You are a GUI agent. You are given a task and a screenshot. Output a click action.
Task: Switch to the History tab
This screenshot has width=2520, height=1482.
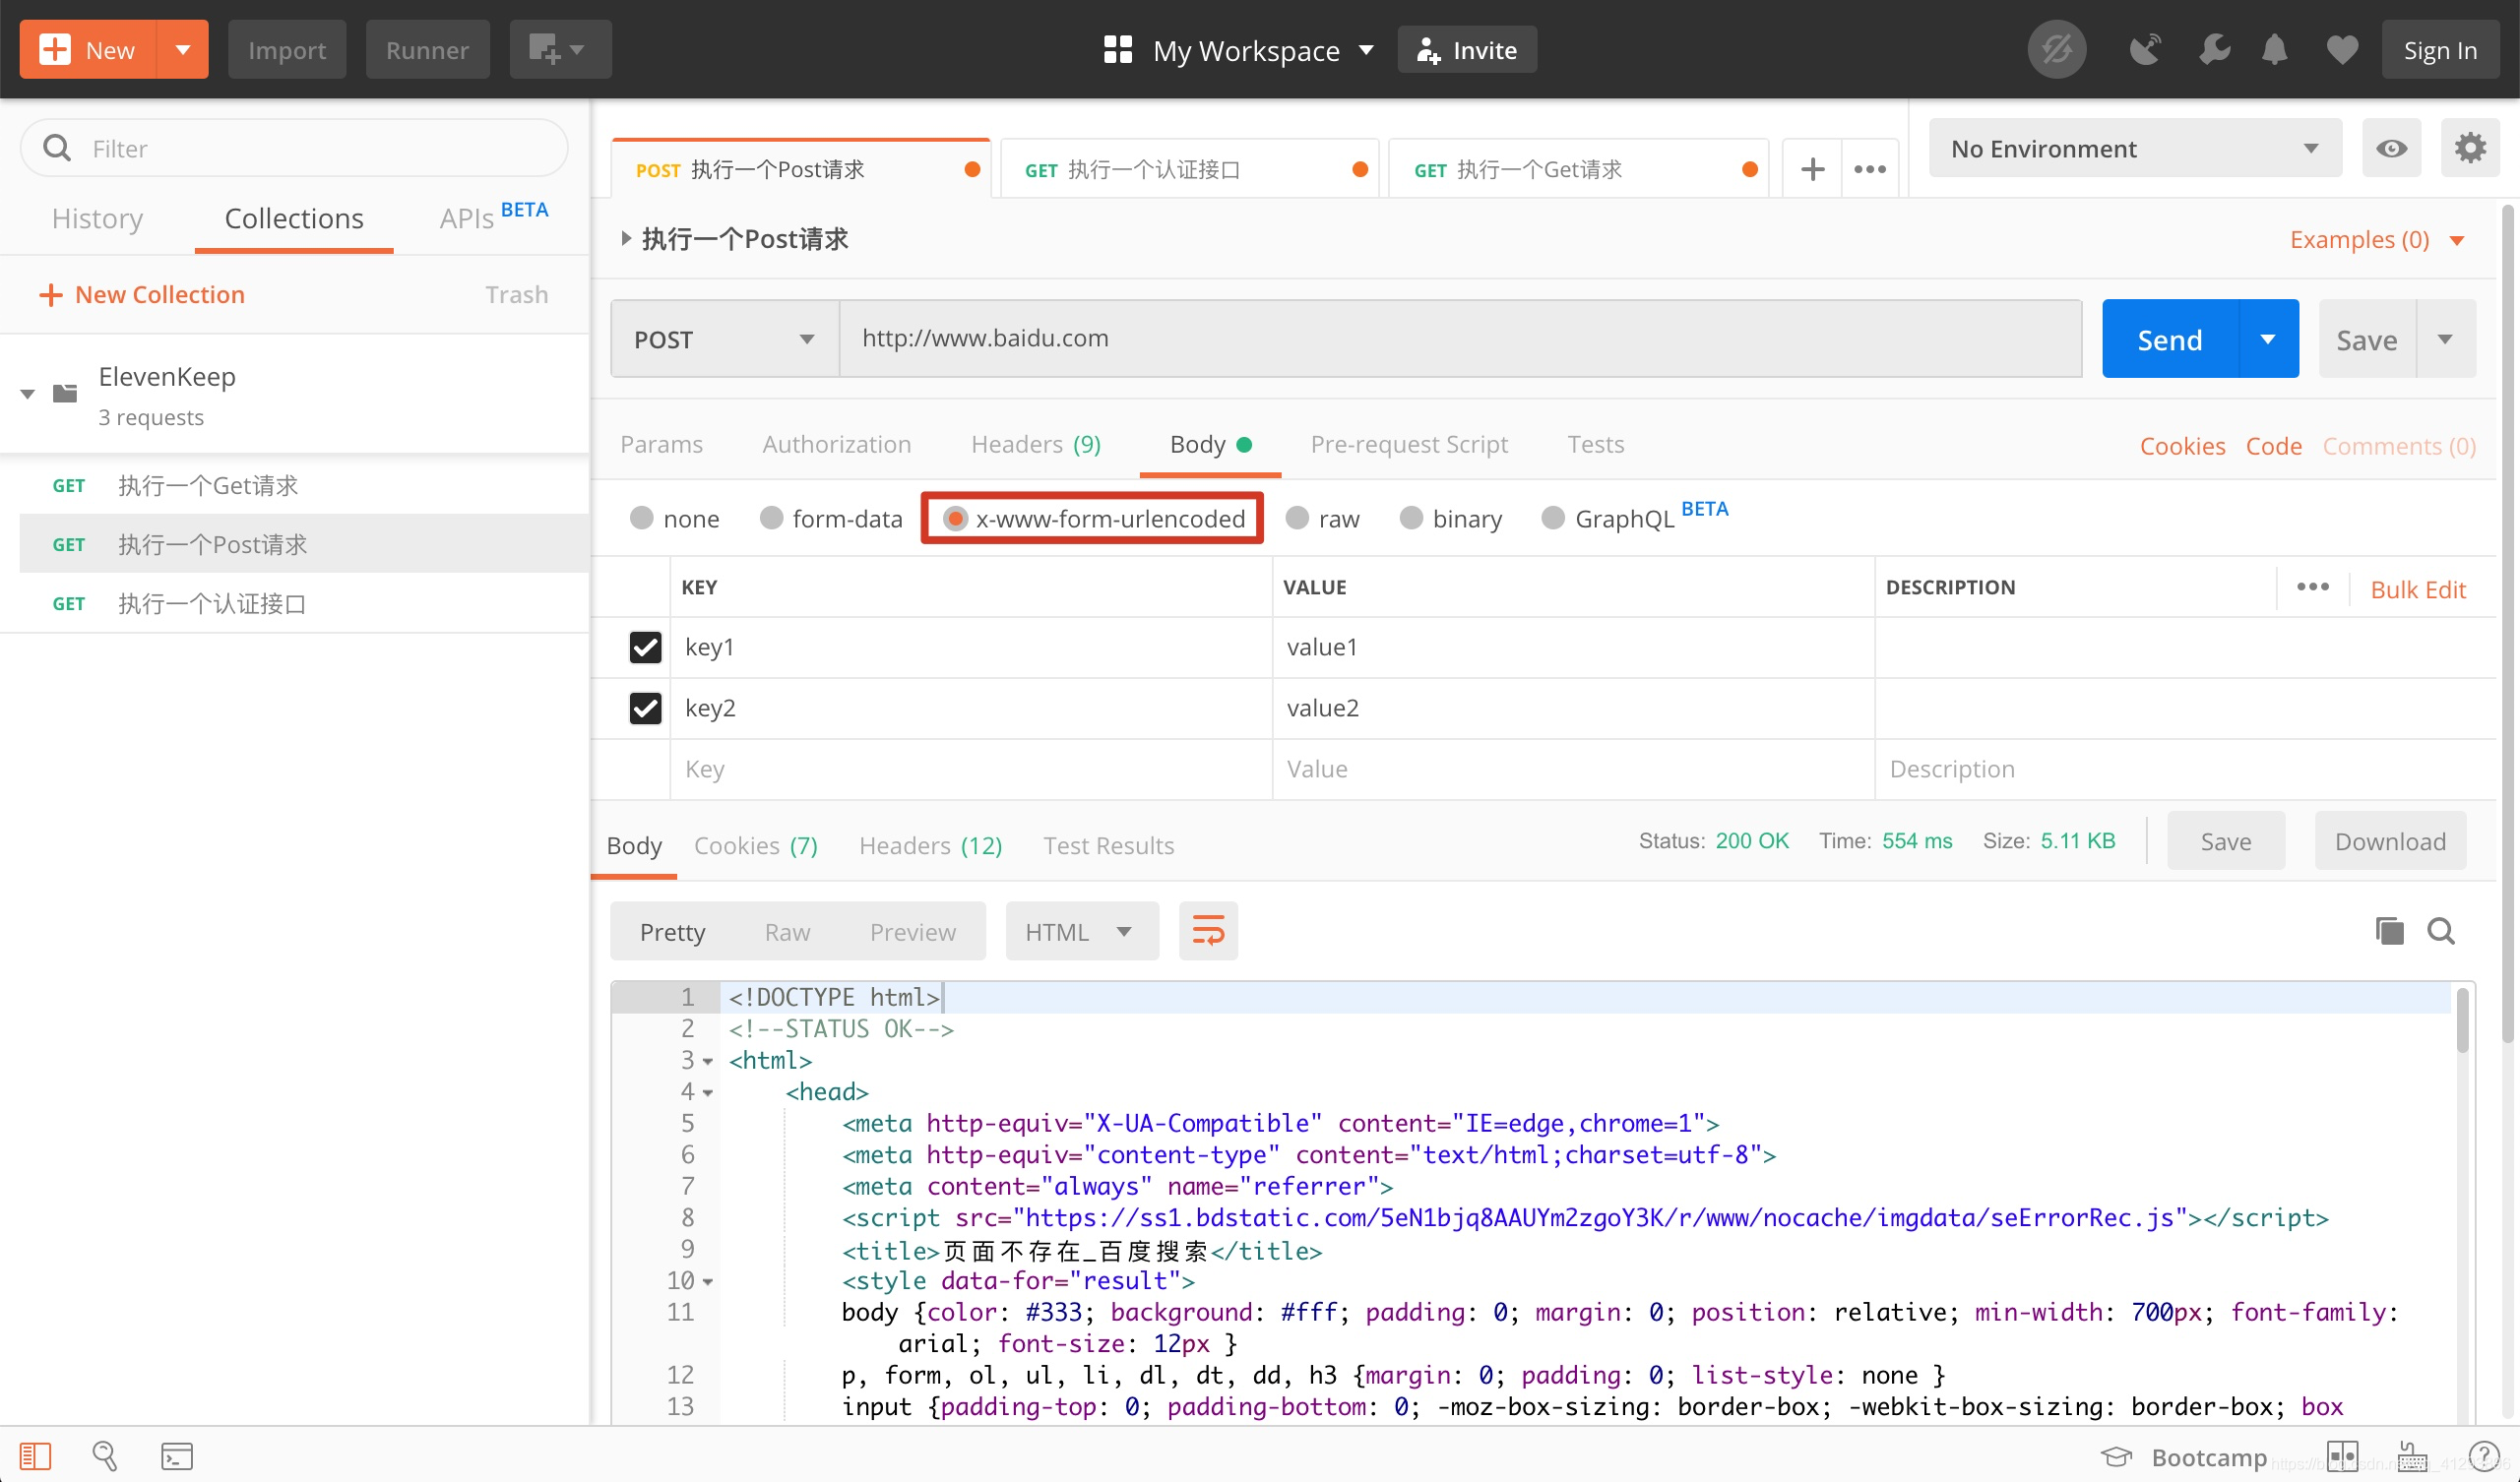click(x=97, y=218)
